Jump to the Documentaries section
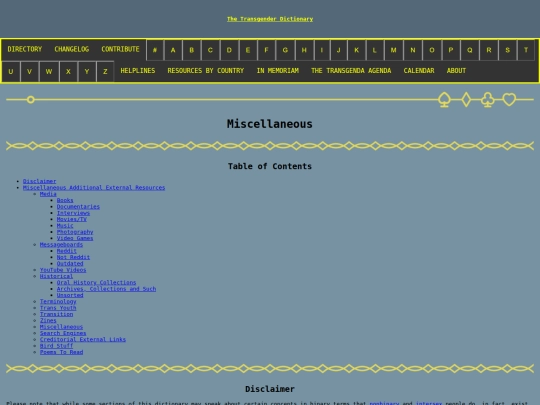540x405 pixels. (x=78, y=207)
